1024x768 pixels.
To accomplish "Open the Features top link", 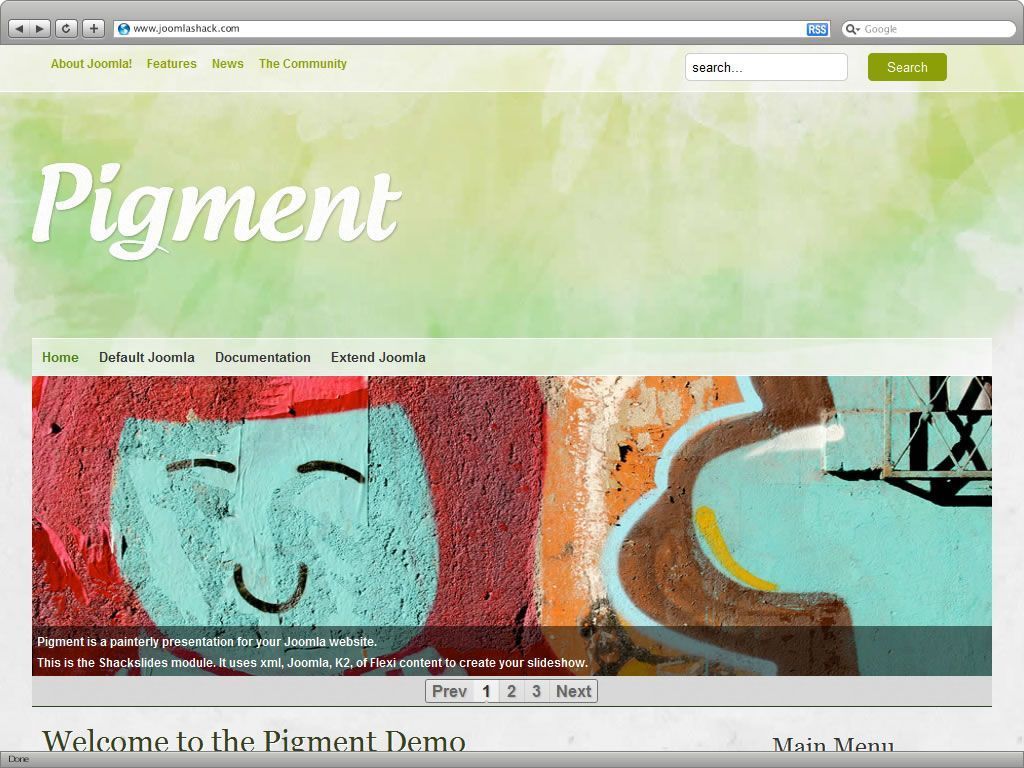I will point(172,64).
